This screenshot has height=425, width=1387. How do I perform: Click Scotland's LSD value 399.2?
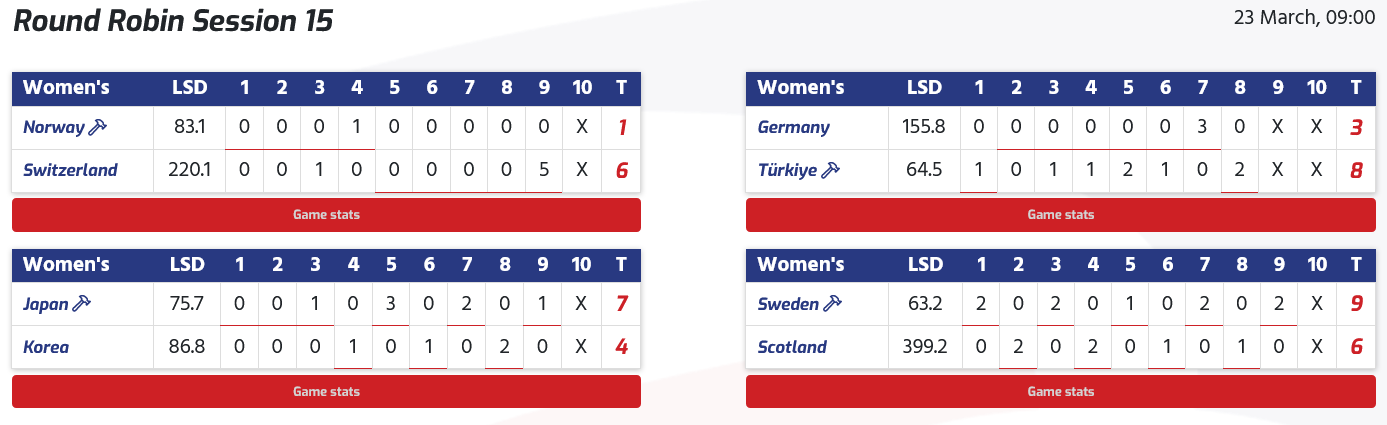click(924, 347)
